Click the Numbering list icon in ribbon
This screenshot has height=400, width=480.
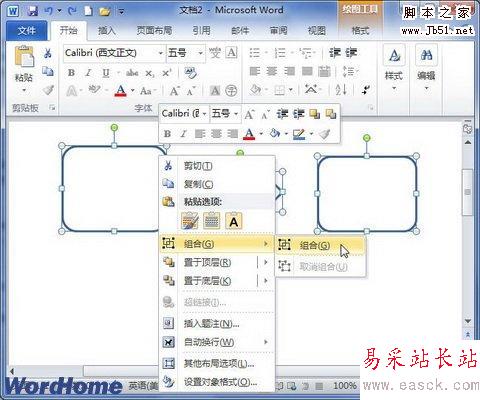tap(280, 53)
